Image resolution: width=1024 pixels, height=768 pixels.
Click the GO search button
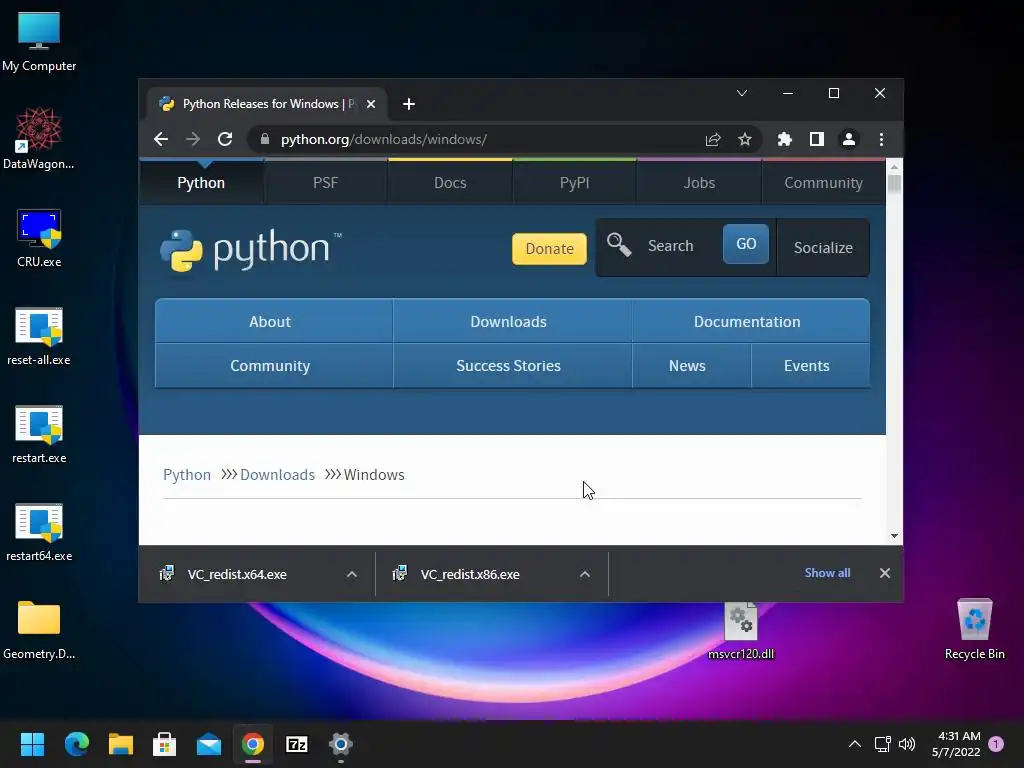pyautogui.click(x=746, y=244)
